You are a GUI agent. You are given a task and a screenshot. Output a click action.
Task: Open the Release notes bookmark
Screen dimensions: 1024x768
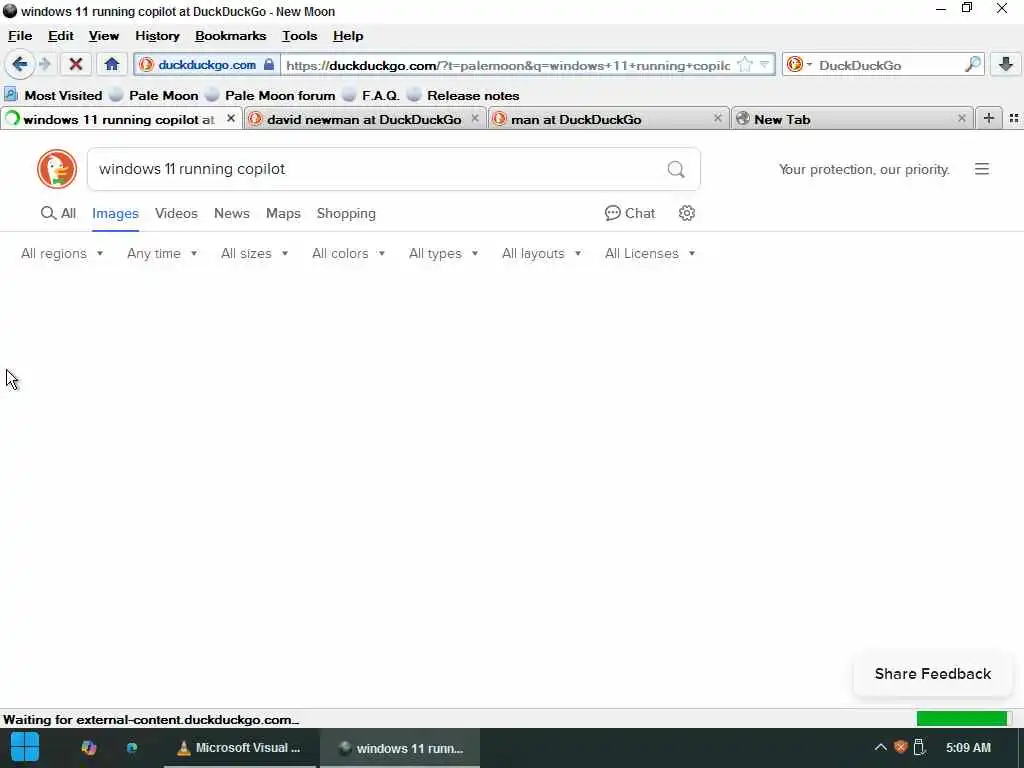coord(464,95)
